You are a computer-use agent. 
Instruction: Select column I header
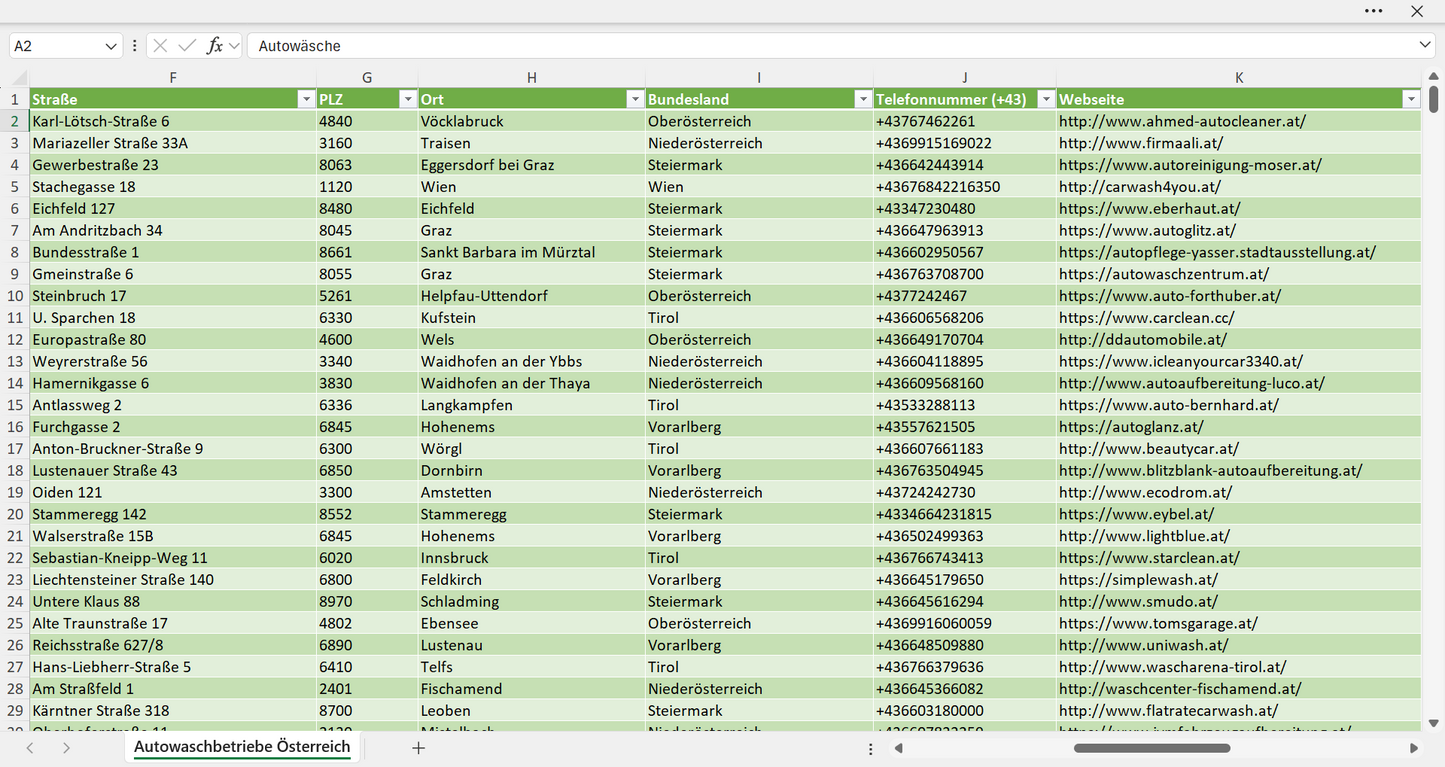point(759,78)
